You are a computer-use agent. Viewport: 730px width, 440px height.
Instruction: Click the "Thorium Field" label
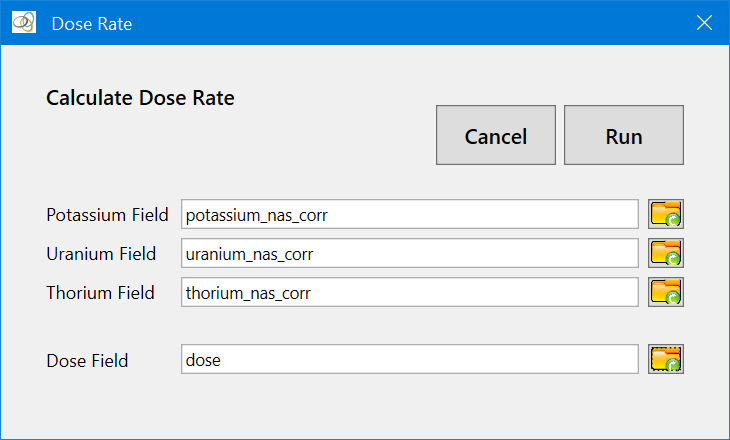pyautogui.click(x=100, y=293)
